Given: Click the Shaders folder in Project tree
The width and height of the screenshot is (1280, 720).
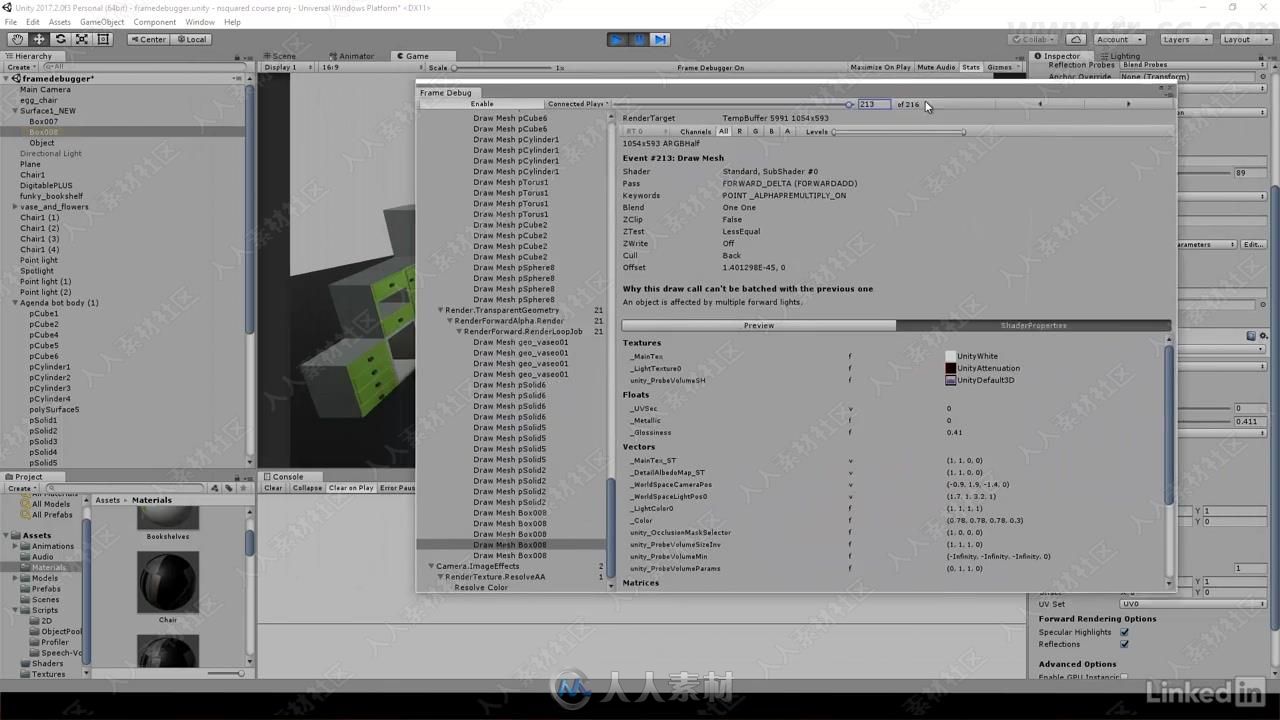Looking at the screenshot, I should [x=47, y=663].
